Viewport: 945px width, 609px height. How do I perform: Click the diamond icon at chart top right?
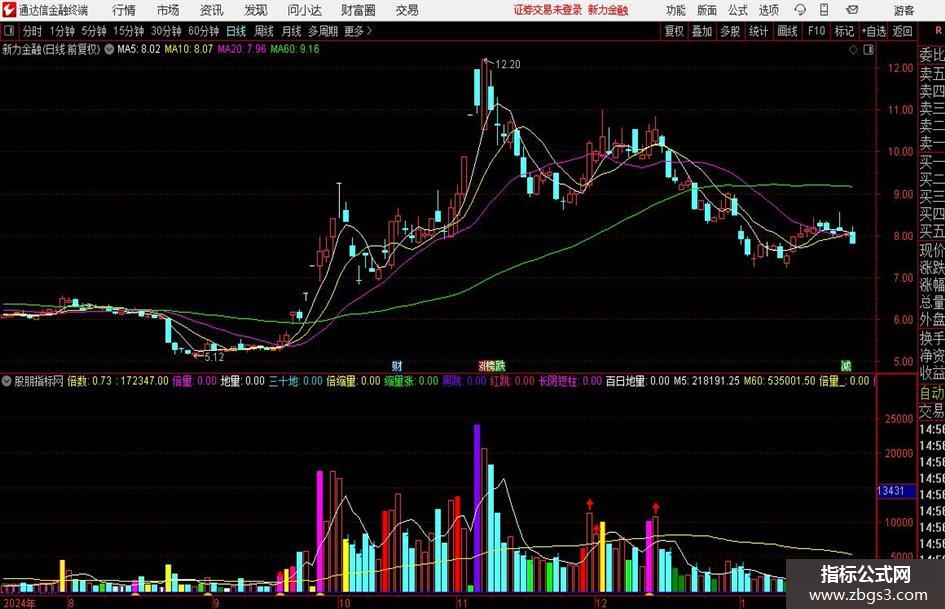pyautogui.click(x=853, y=50)
